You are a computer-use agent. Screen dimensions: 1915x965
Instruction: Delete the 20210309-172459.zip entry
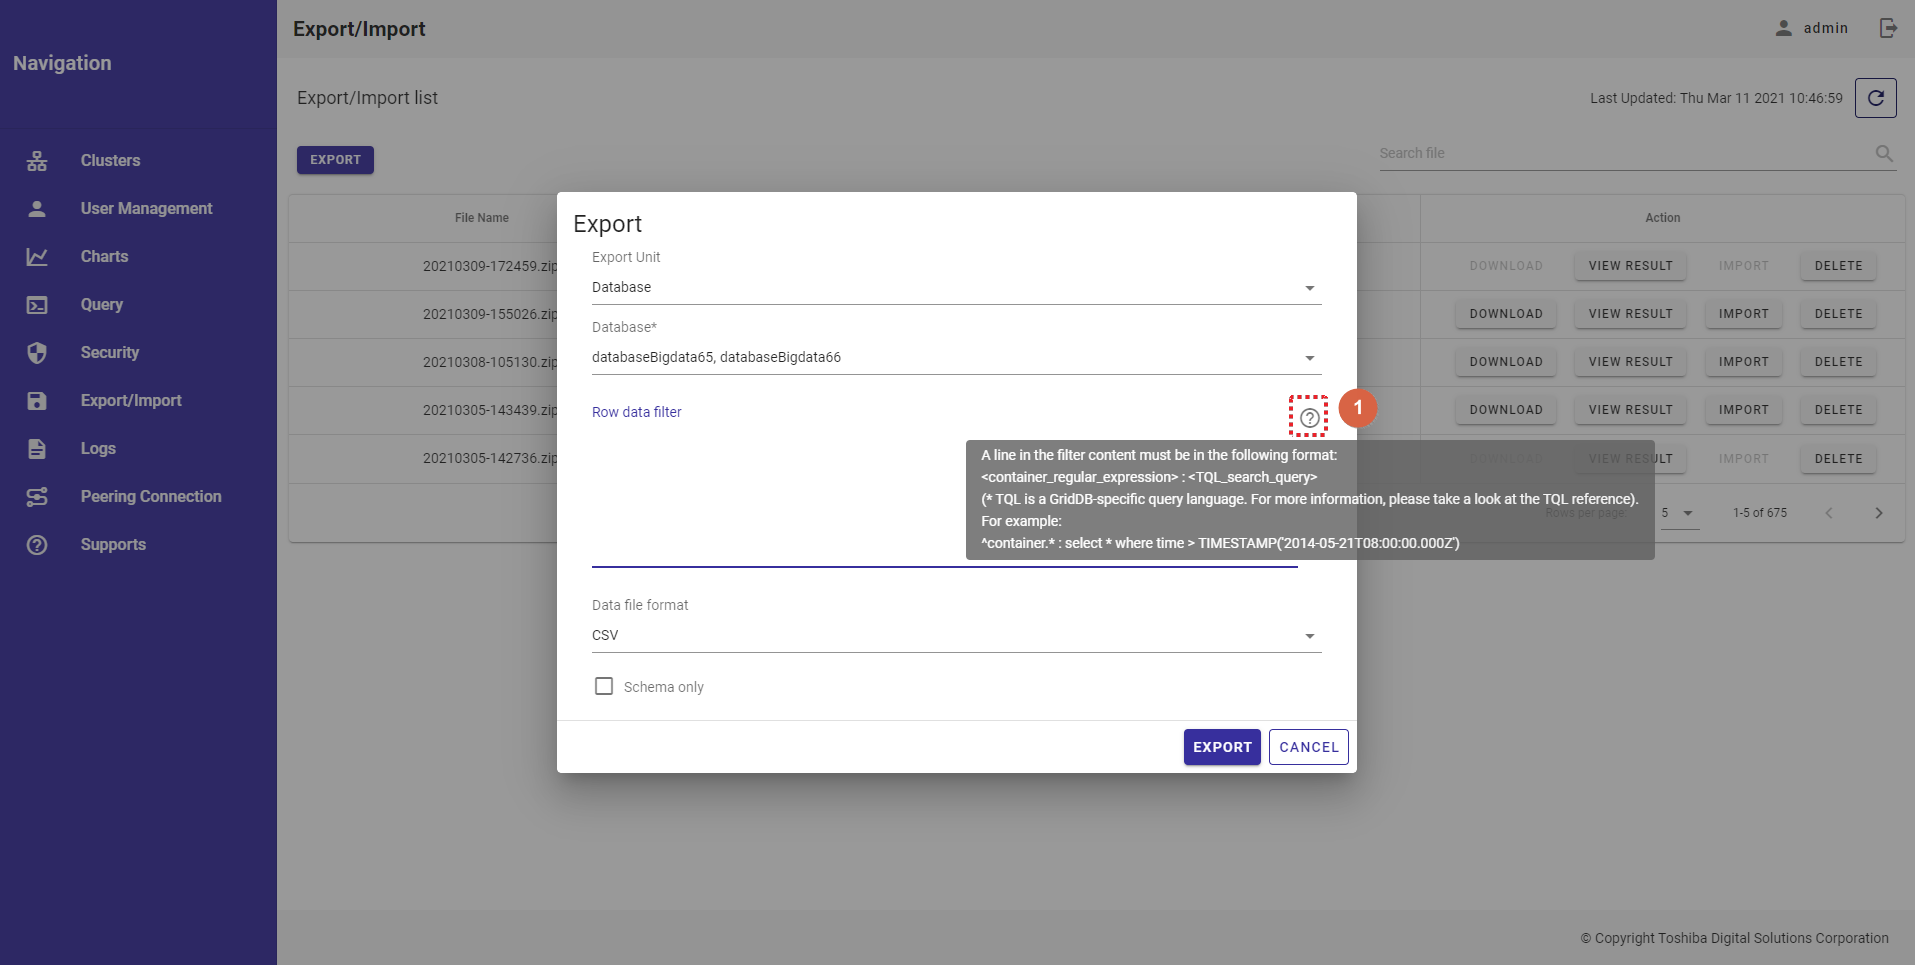pyautogui.click(x=1838, y=266)
